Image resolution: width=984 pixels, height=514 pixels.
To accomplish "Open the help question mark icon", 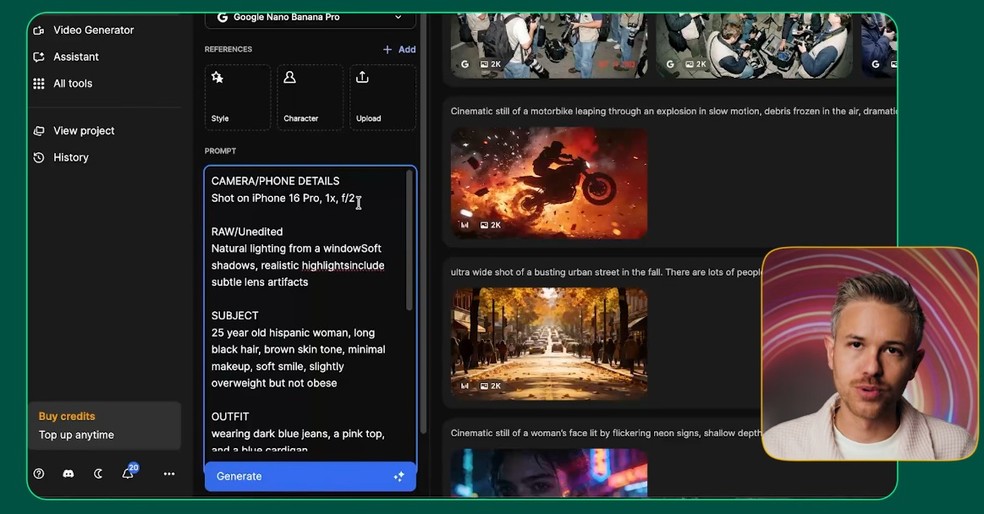I will [39, 474].
